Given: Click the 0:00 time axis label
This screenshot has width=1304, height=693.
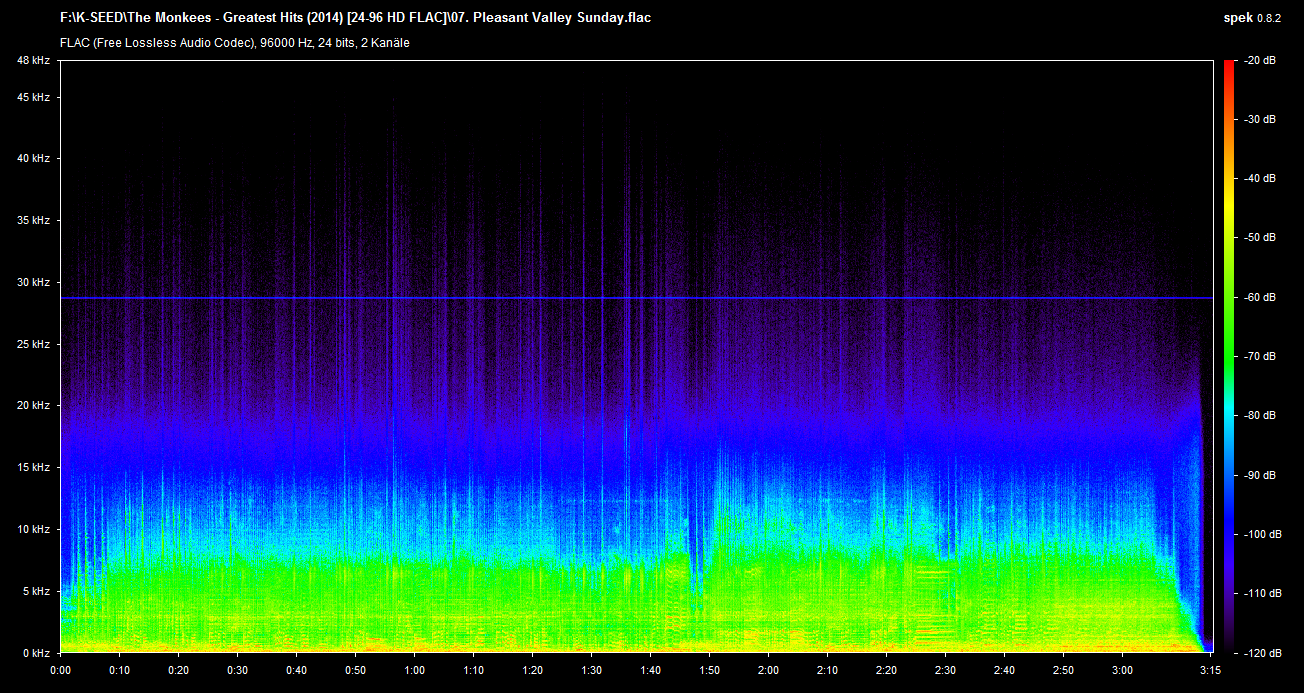Looking at the screenshot, I should 60,670.
